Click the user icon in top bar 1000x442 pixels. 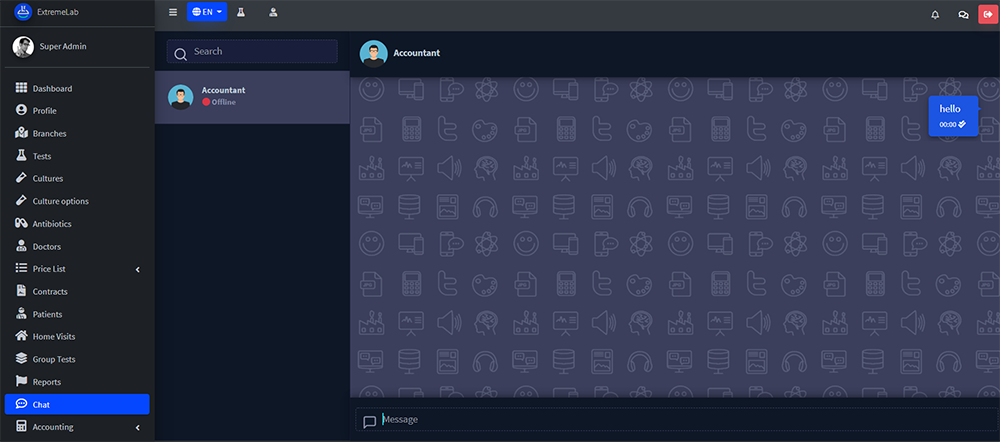273,13
